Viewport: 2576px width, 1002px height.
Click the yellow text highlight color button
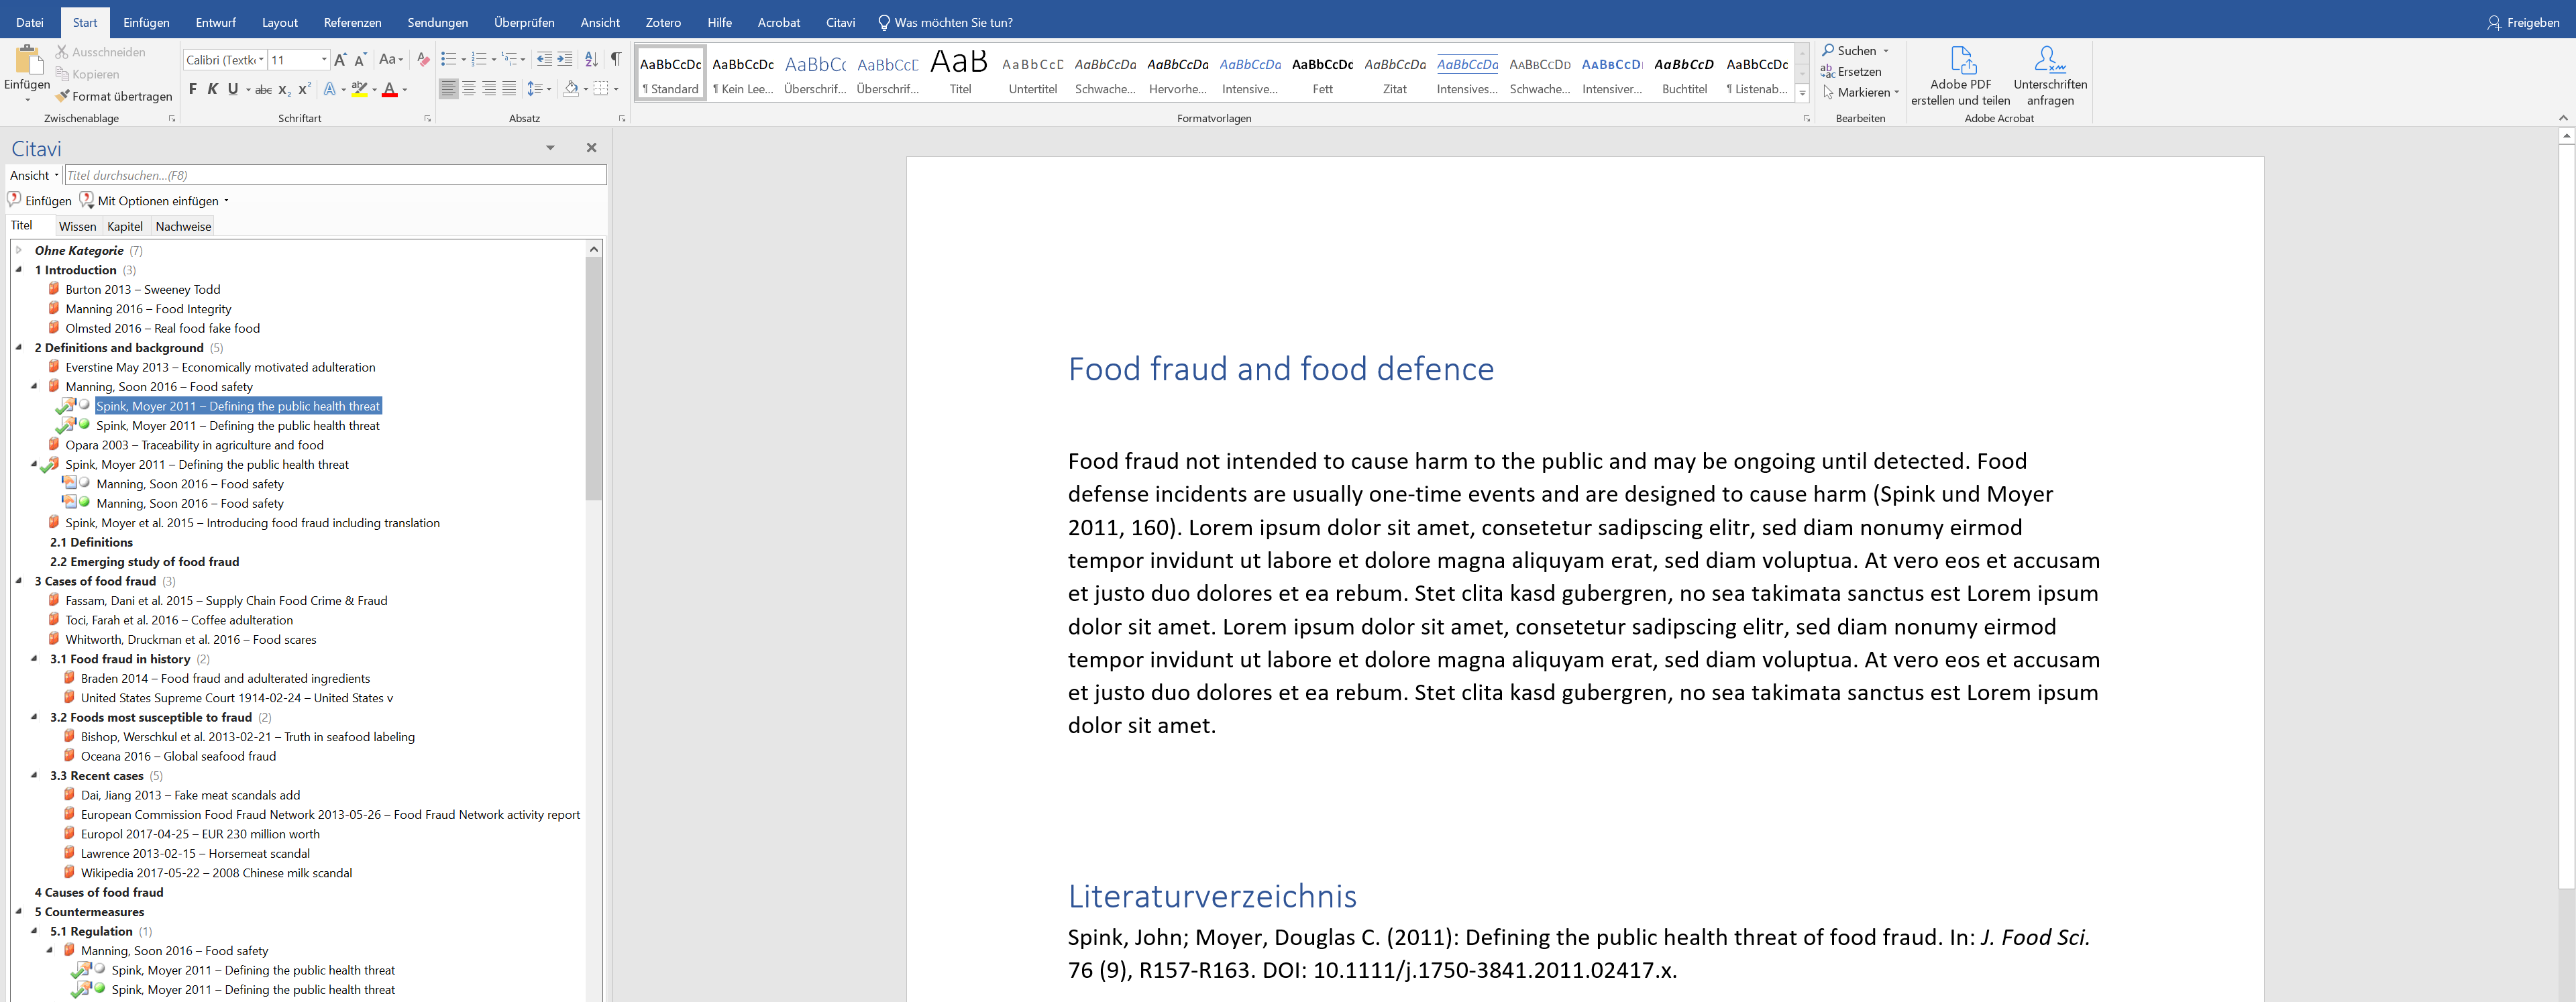point(359,89)
